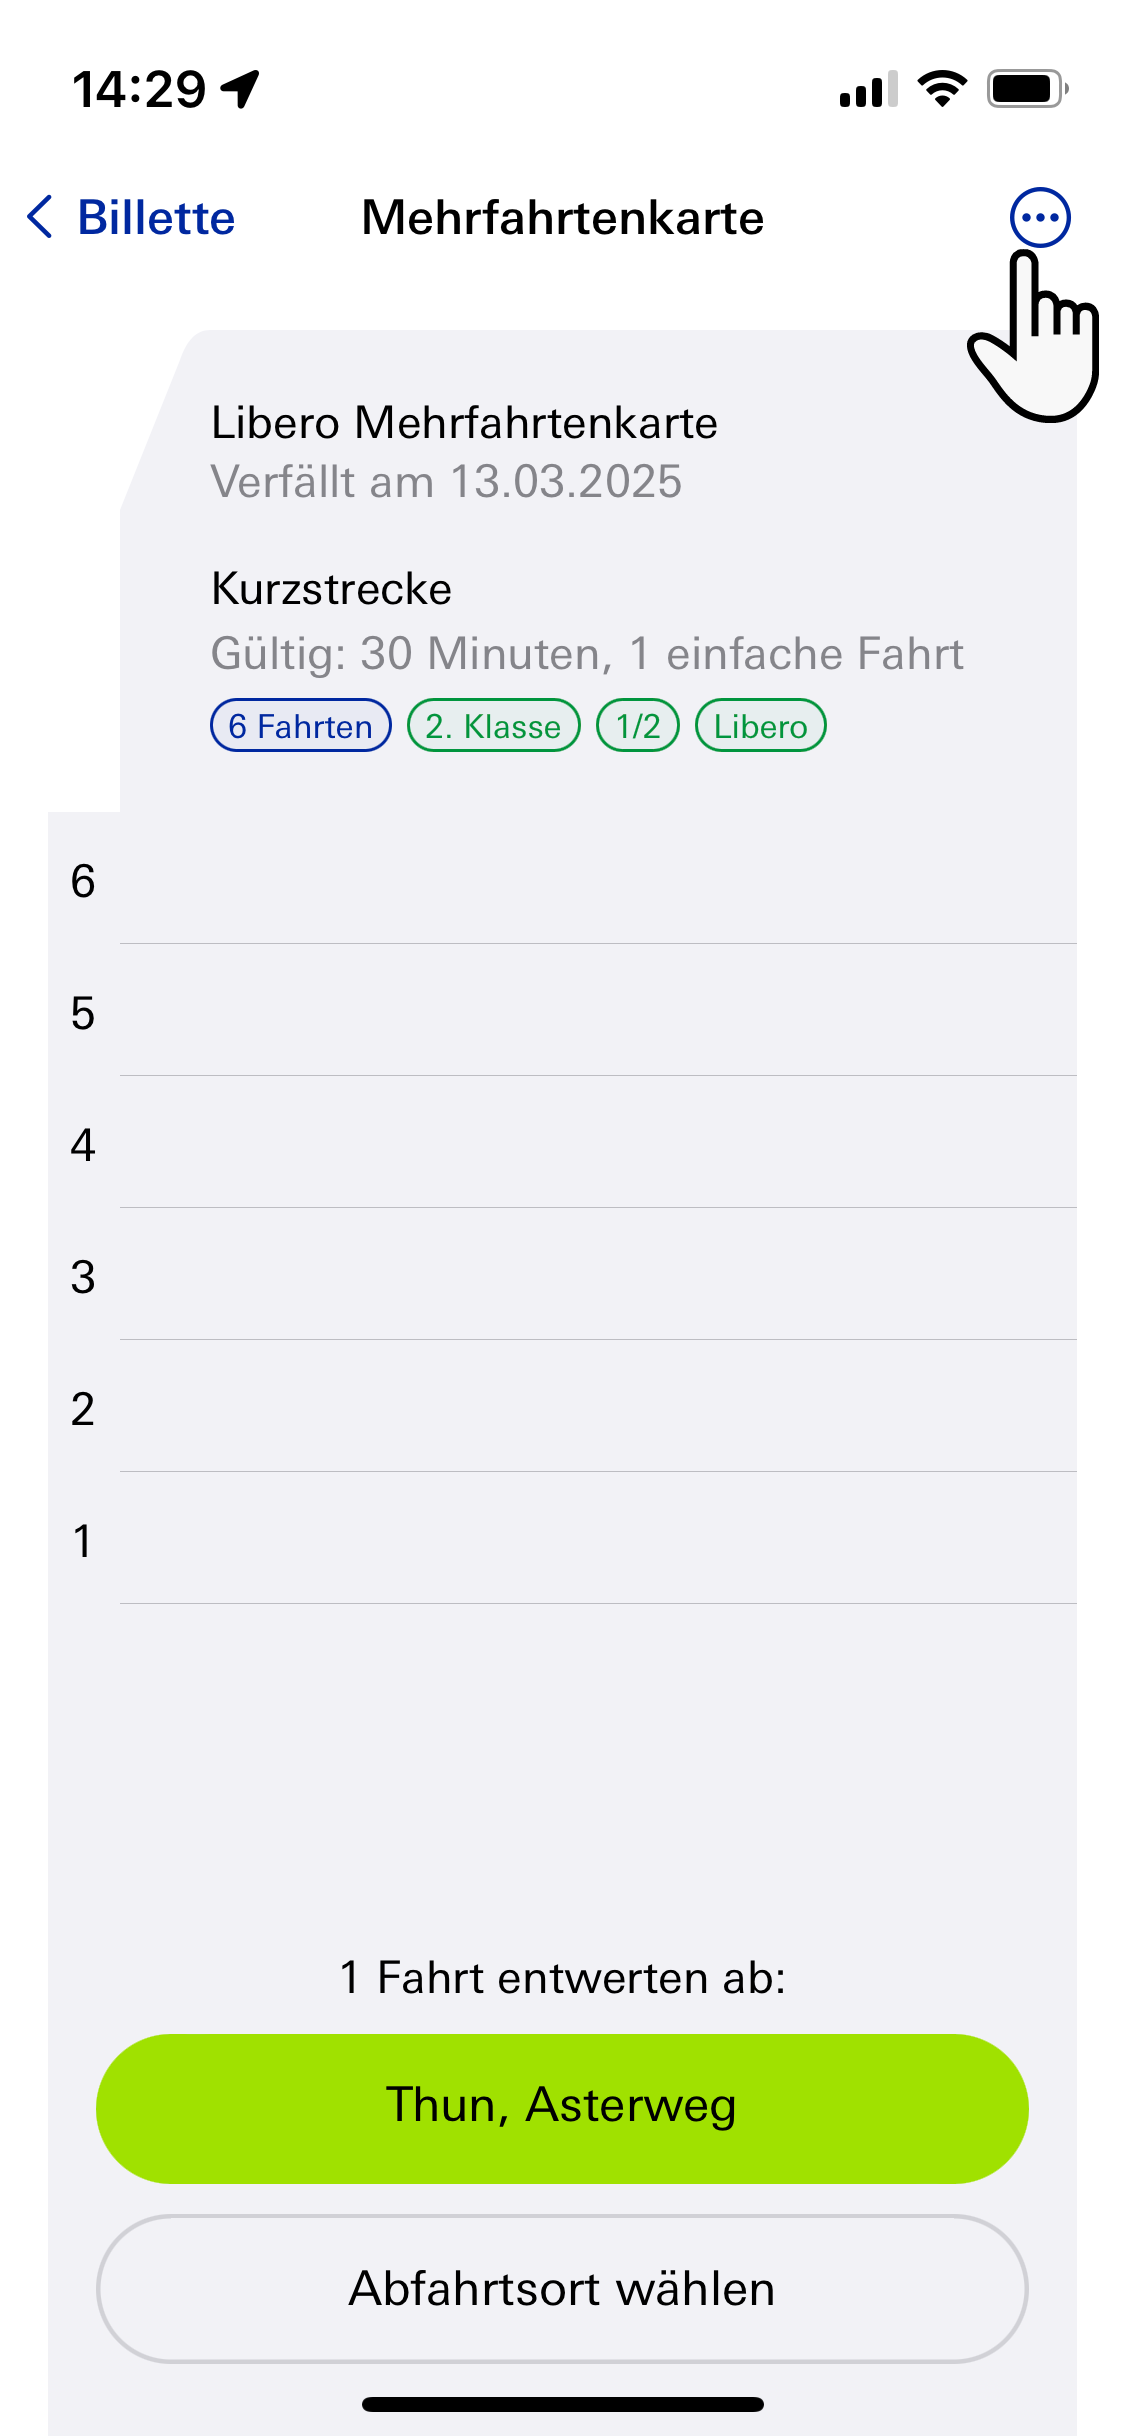Viewport: 1125px width, 2436px height.
Task: Select ride row number 5
Action: pyautogui.click(x=562, y=1011)
